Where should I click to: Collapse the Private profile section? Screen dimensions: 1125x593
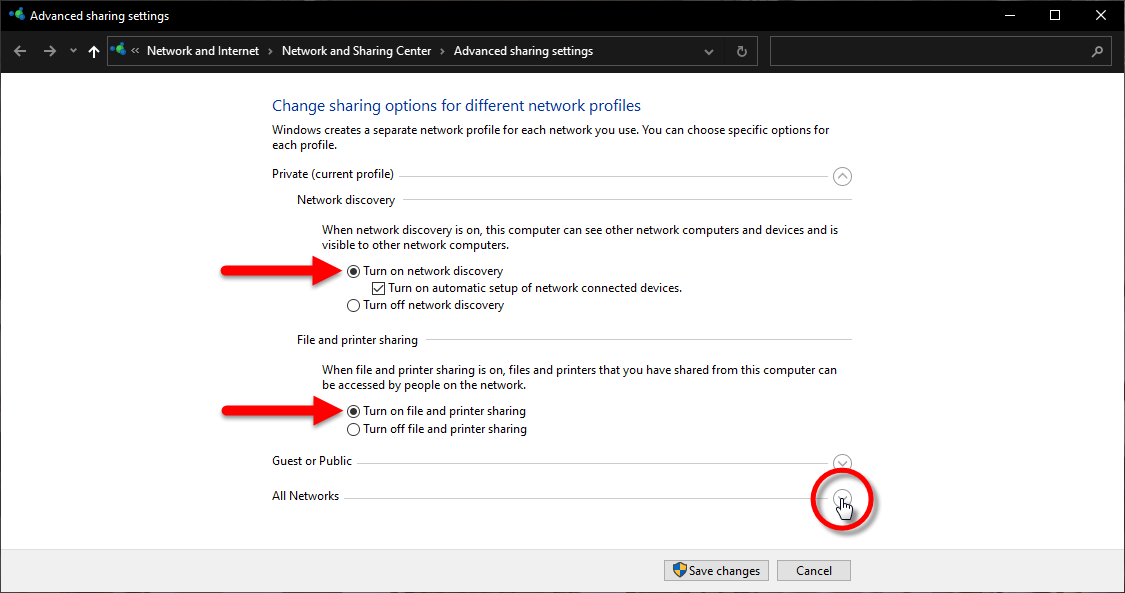[x=842, y=177]
